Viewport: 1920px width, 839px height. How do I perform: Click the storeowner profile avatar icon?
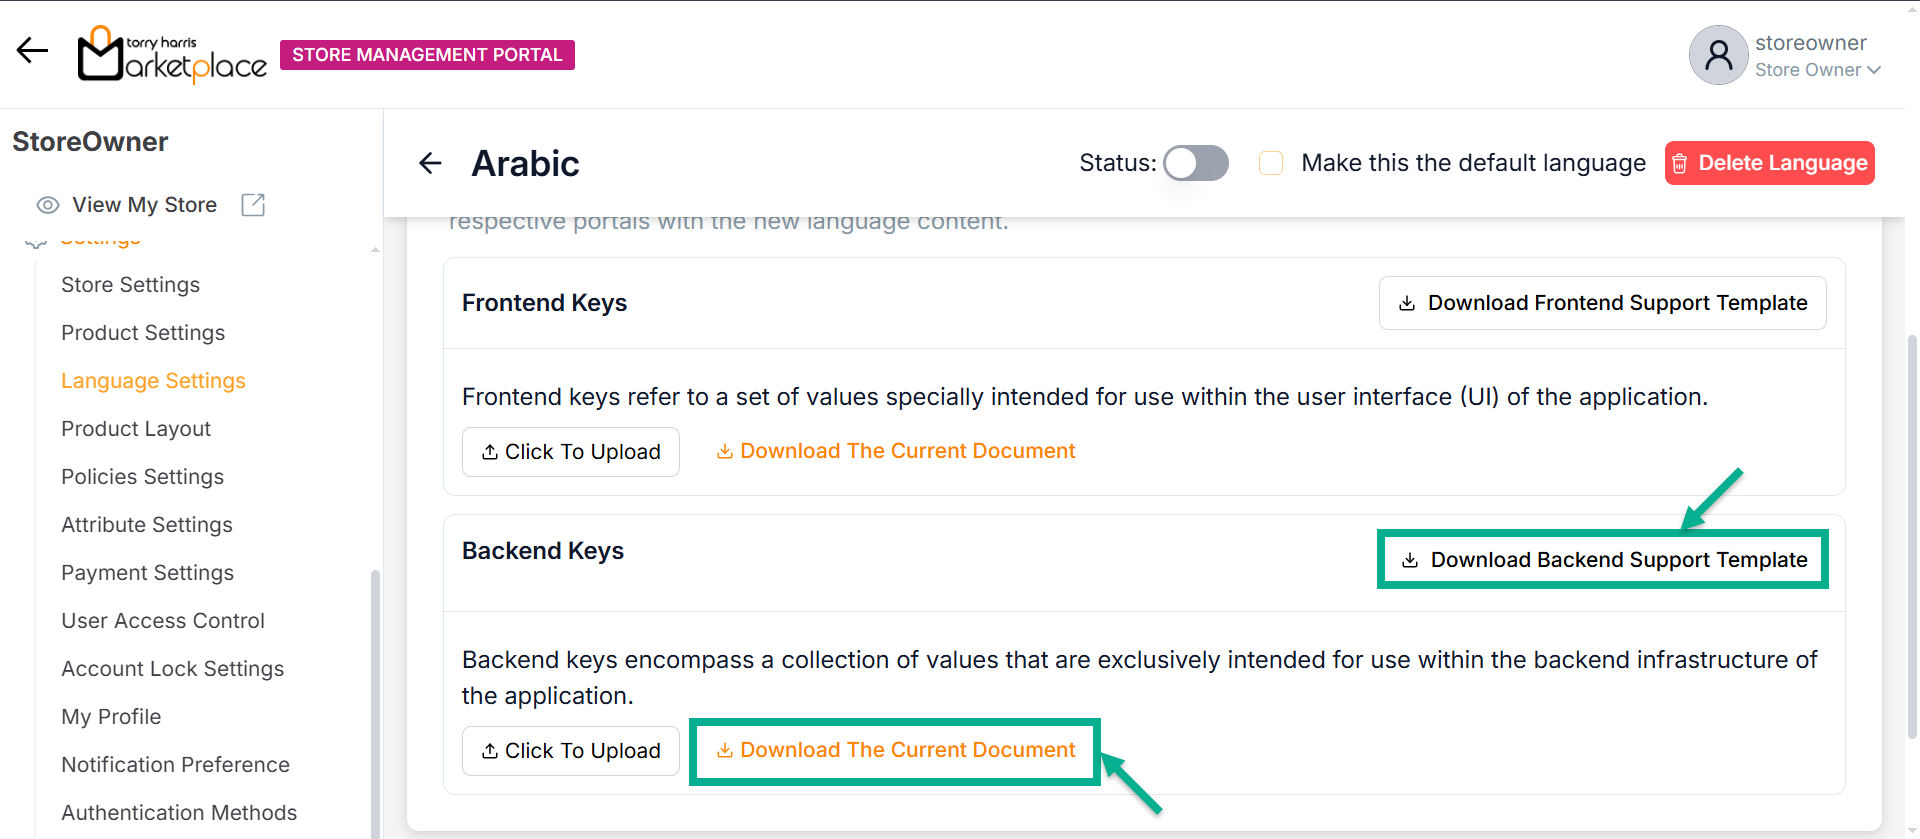1718,55
